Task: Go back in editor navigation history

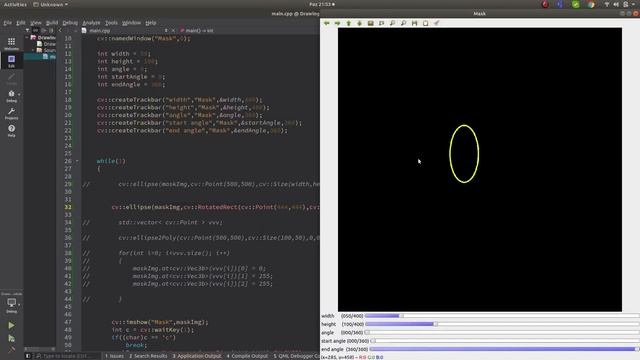Action: [60, 31]
